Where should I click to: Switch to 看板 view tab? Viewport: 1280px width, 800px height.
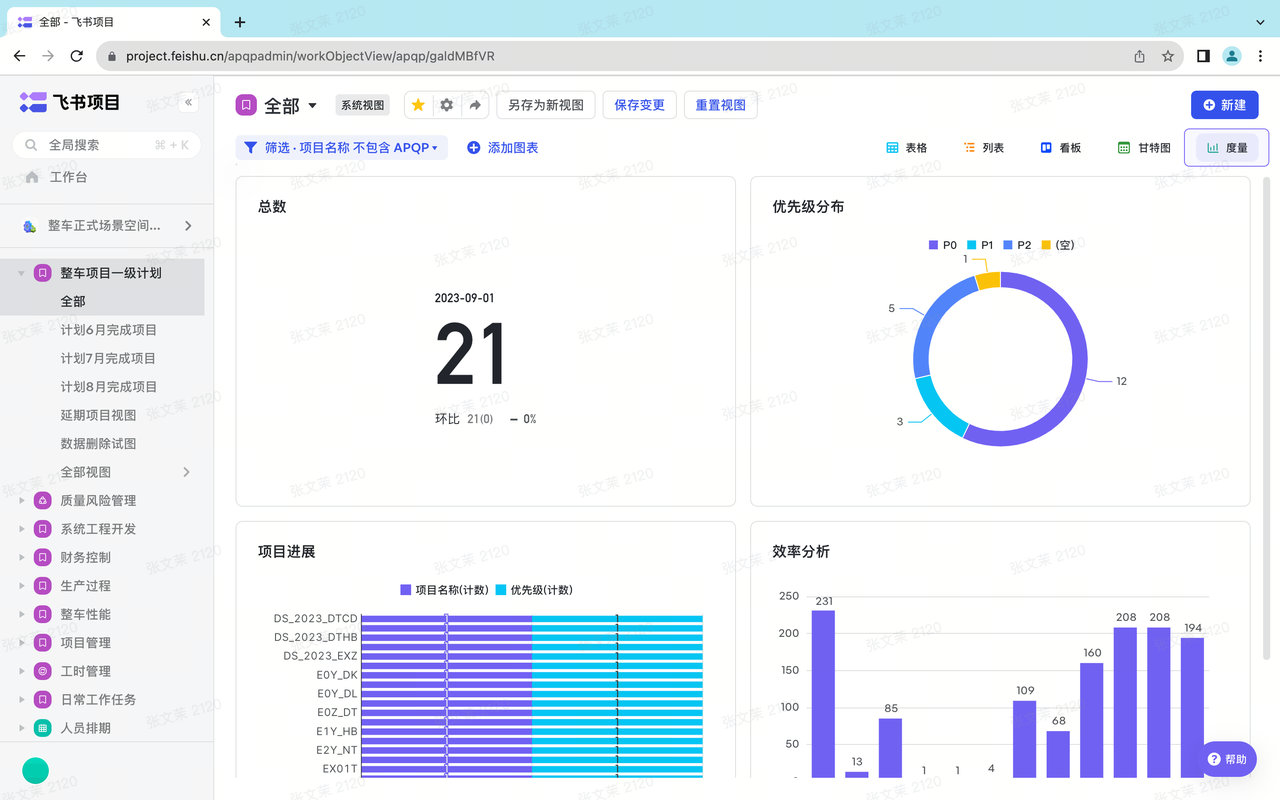[1061, 148]
